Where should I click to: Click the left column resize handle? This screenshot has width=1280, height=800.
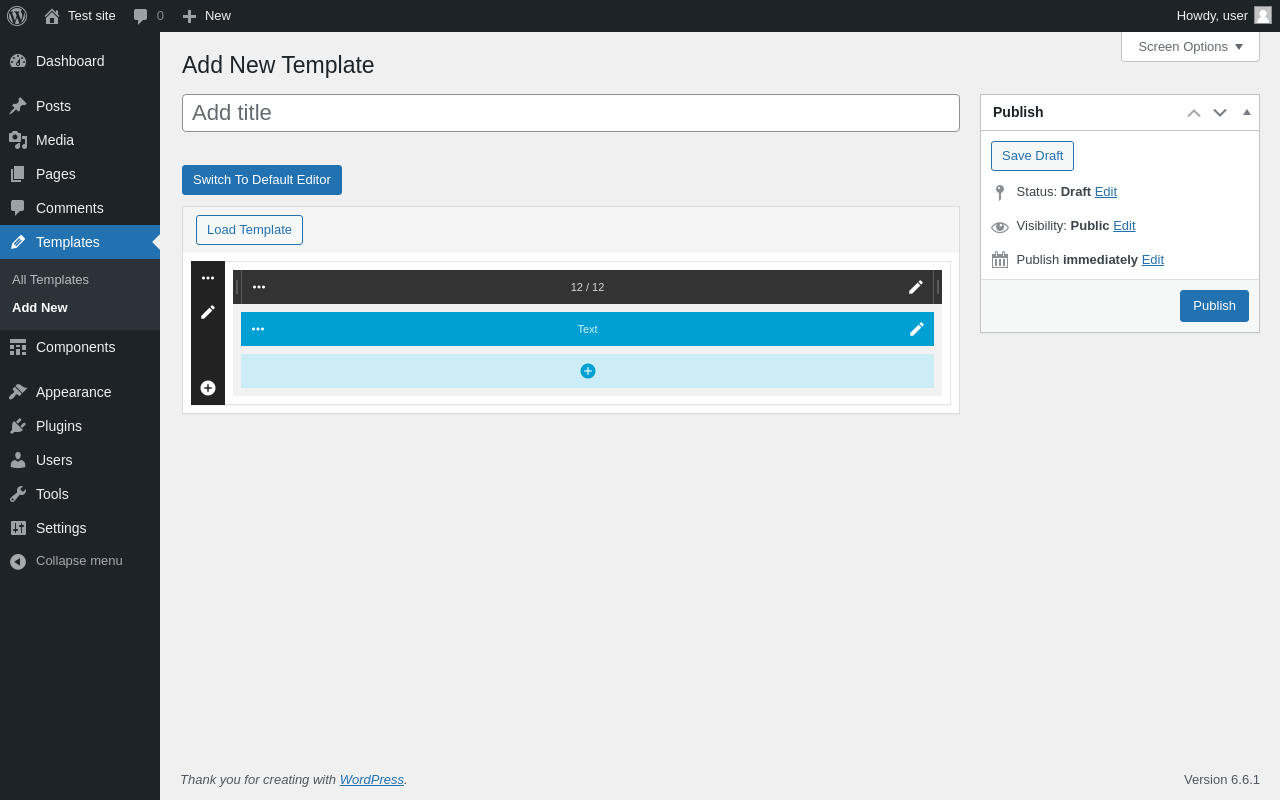pyautogui.click(x=237, y=287)
